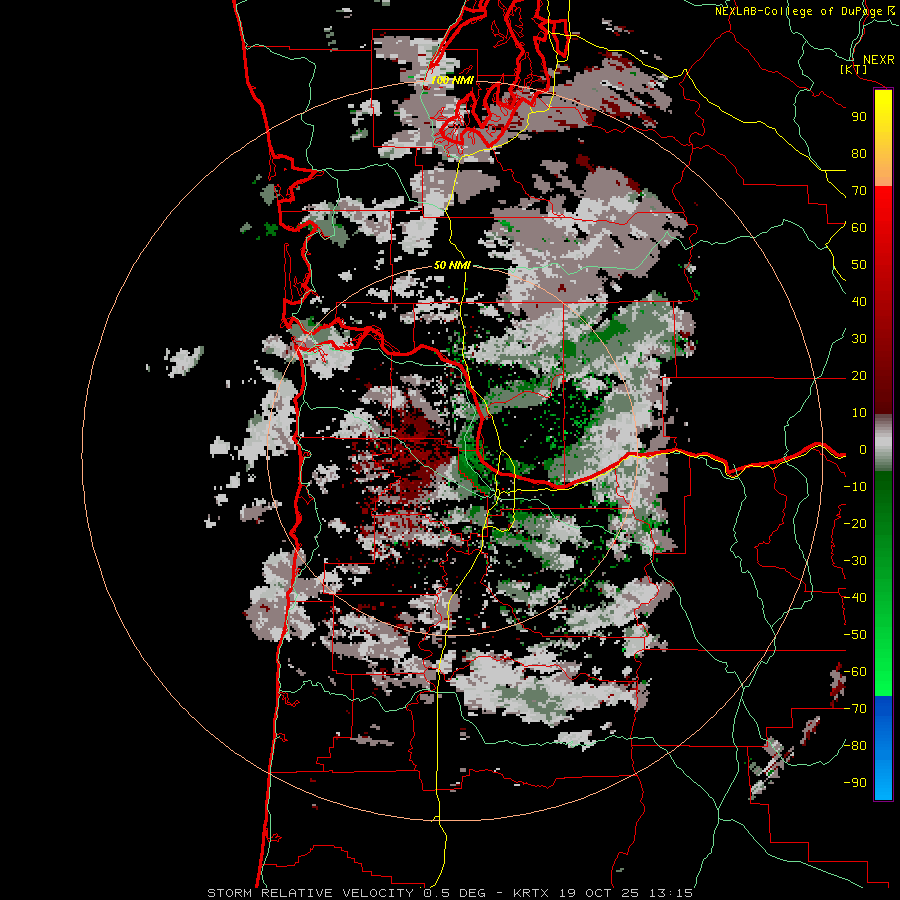Click the 70 value on the velocity scale
The width and height of the screenshot is (900, 900).
tap(859, 191)
